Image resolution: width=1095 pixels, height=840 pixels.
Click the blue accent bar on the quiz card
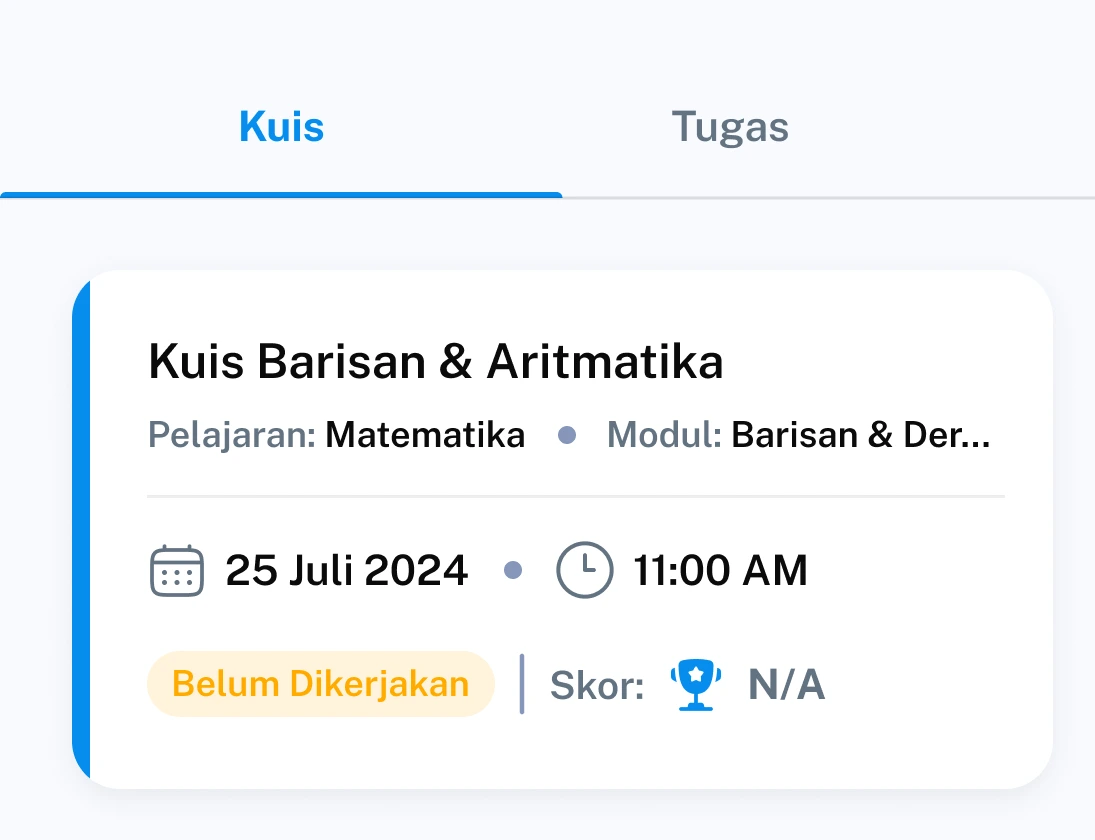[x=81, y=530]
